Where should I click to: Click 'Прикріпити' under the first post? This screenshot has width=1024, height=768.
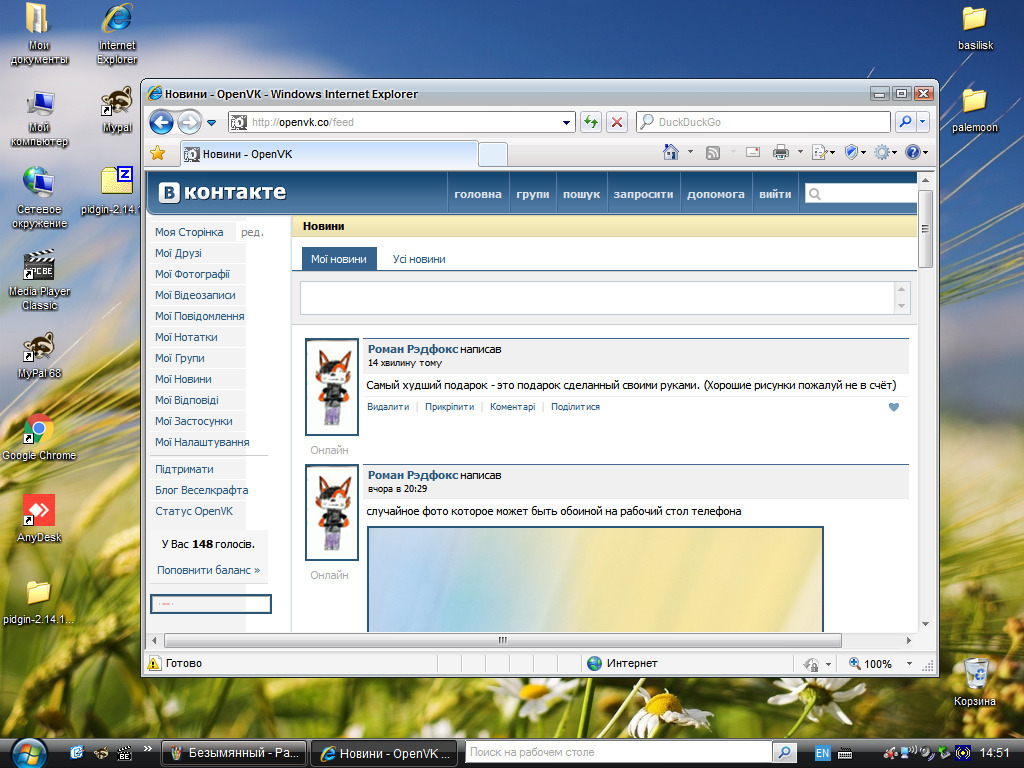[449, 406]
